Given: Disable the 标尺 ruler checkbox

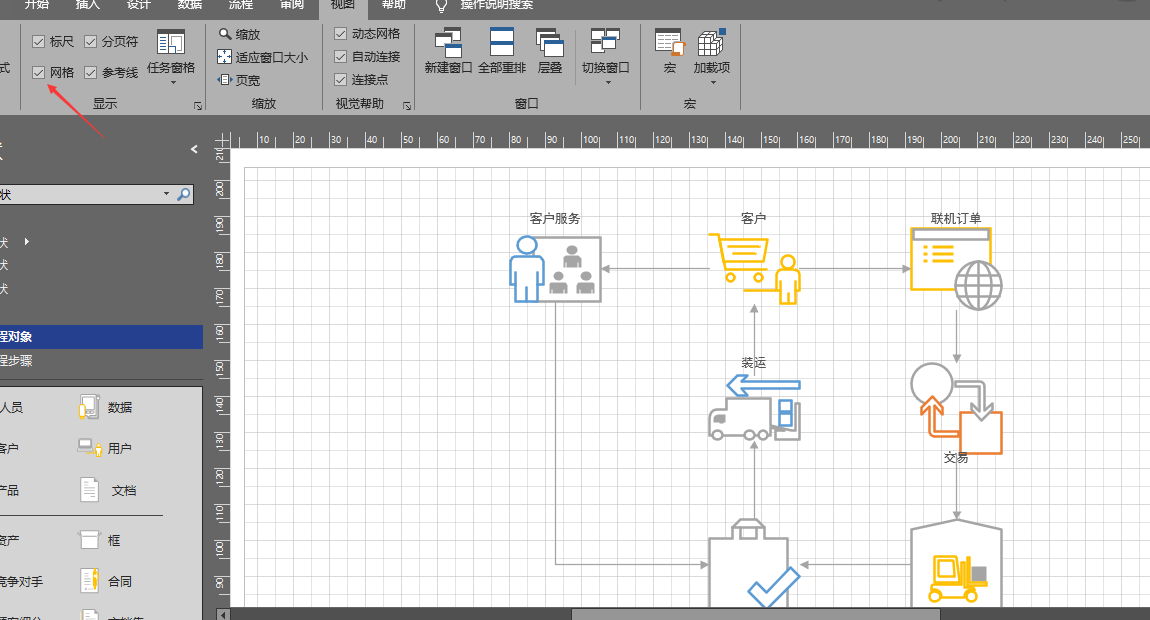Looking at the screenshot, I should 37,41.
